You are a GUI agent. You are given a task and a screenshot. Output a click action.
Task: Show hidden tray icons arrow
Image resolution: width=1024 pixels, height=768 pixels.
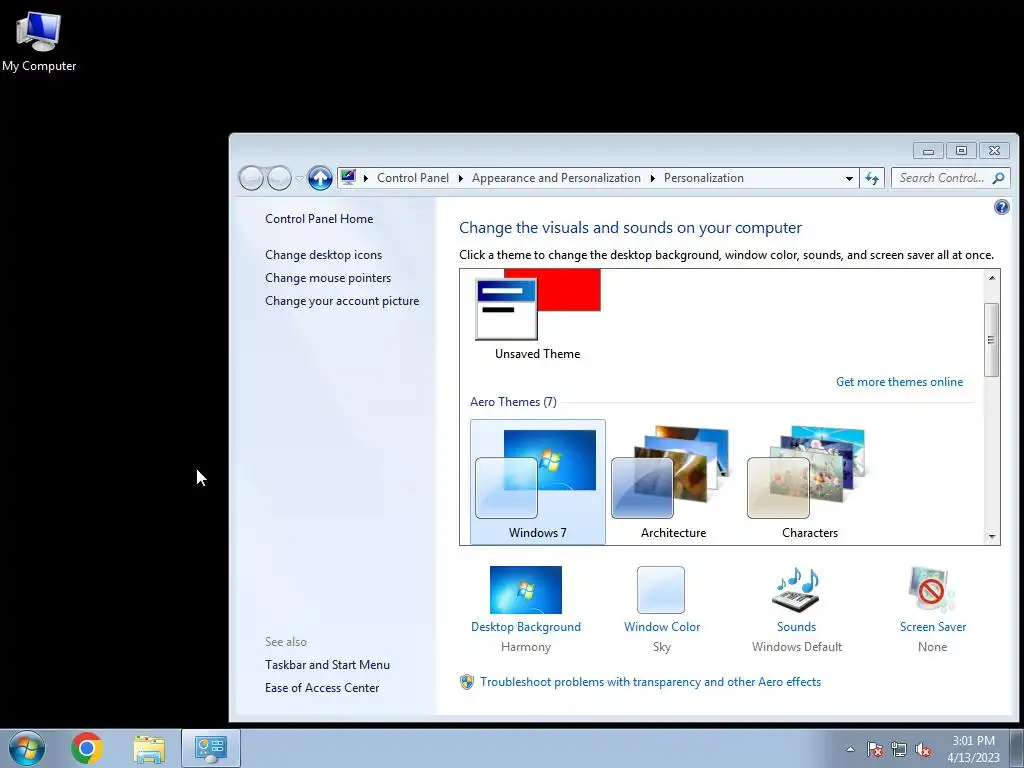click(x=850, y=749)
